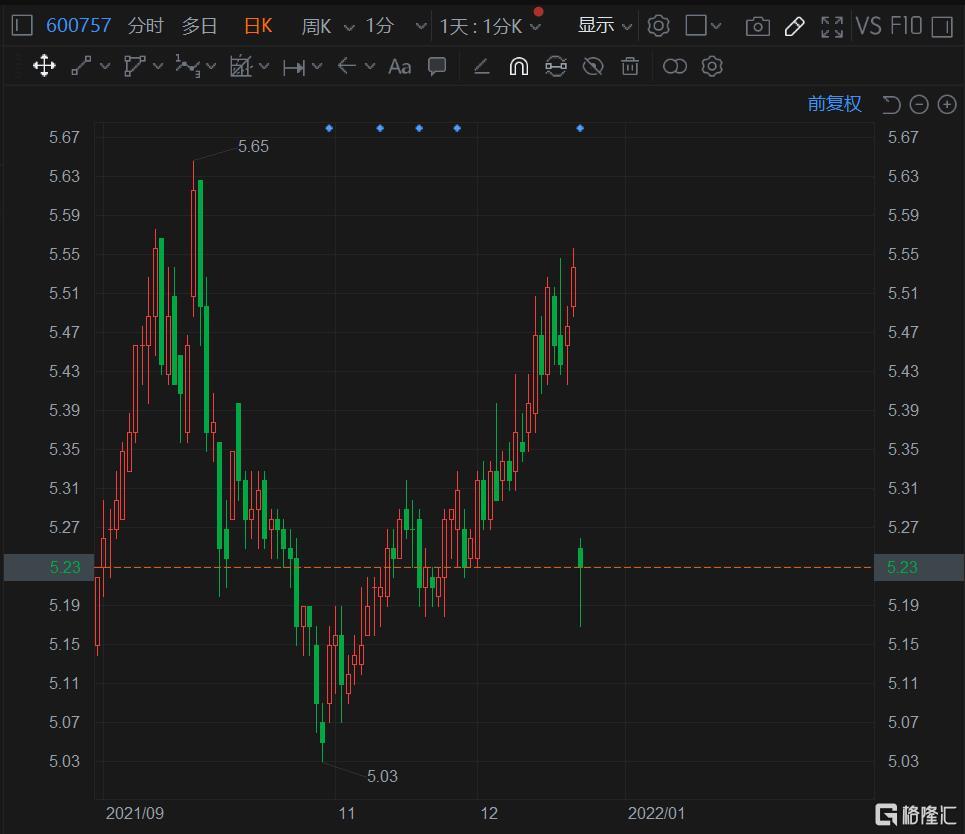Toggle the magnet snap mode
The width and height of the screenshot is (965, 834).
point(519,66)
